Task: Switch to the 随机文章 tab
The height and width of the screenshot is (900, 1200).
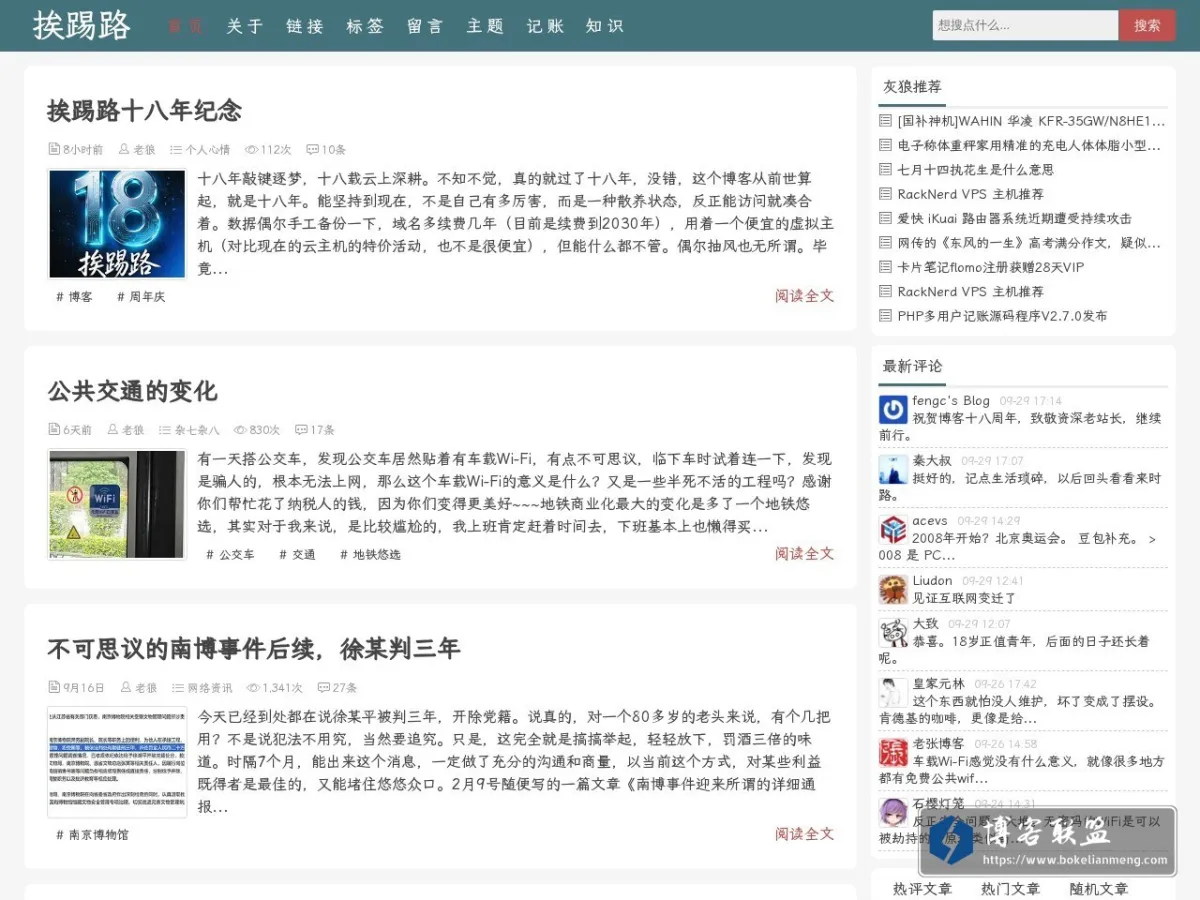Action: tap(1098, 888)
